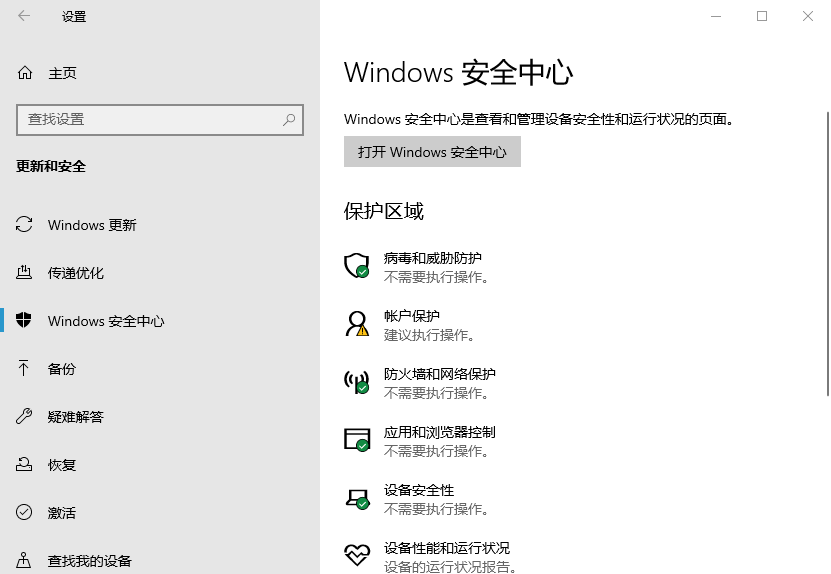Click the back arrow in Settings header

tap(24, 16)
